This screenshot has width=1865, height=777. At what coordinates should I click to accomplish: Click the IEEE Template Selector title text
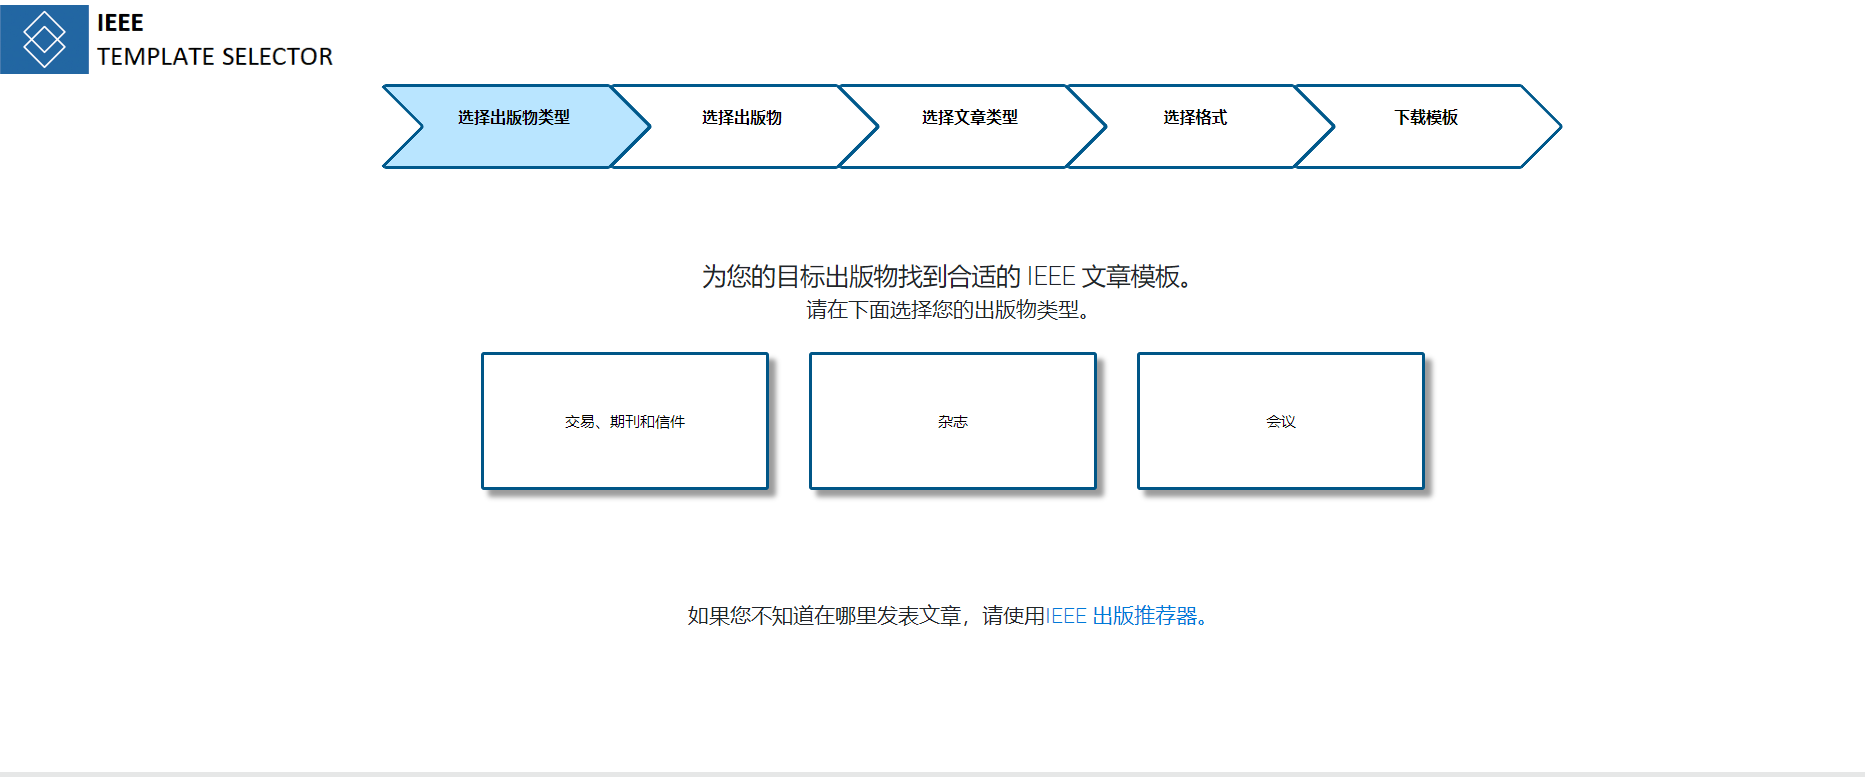(x=214, y=40)
